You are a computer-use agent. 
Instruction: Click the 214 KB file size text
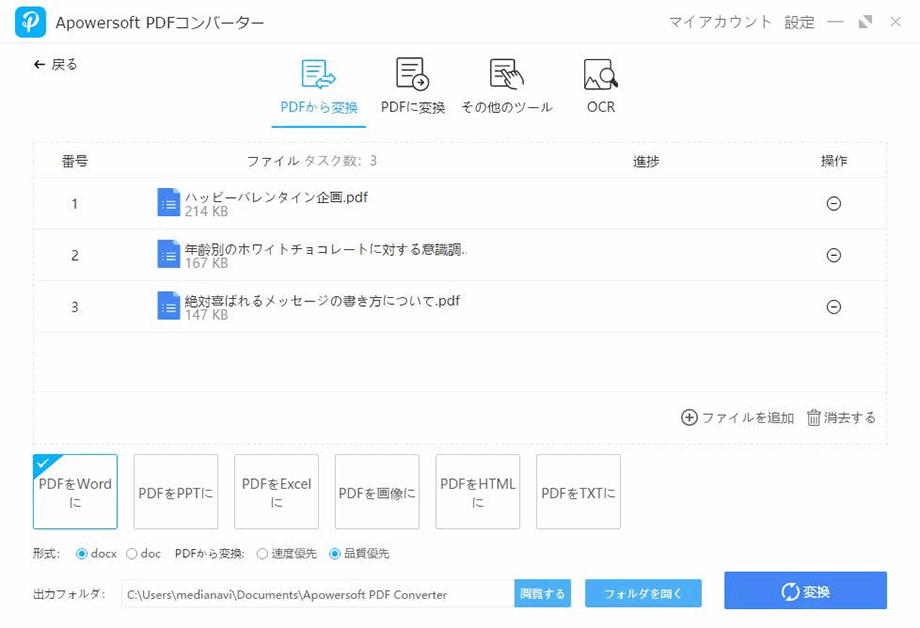207,211
